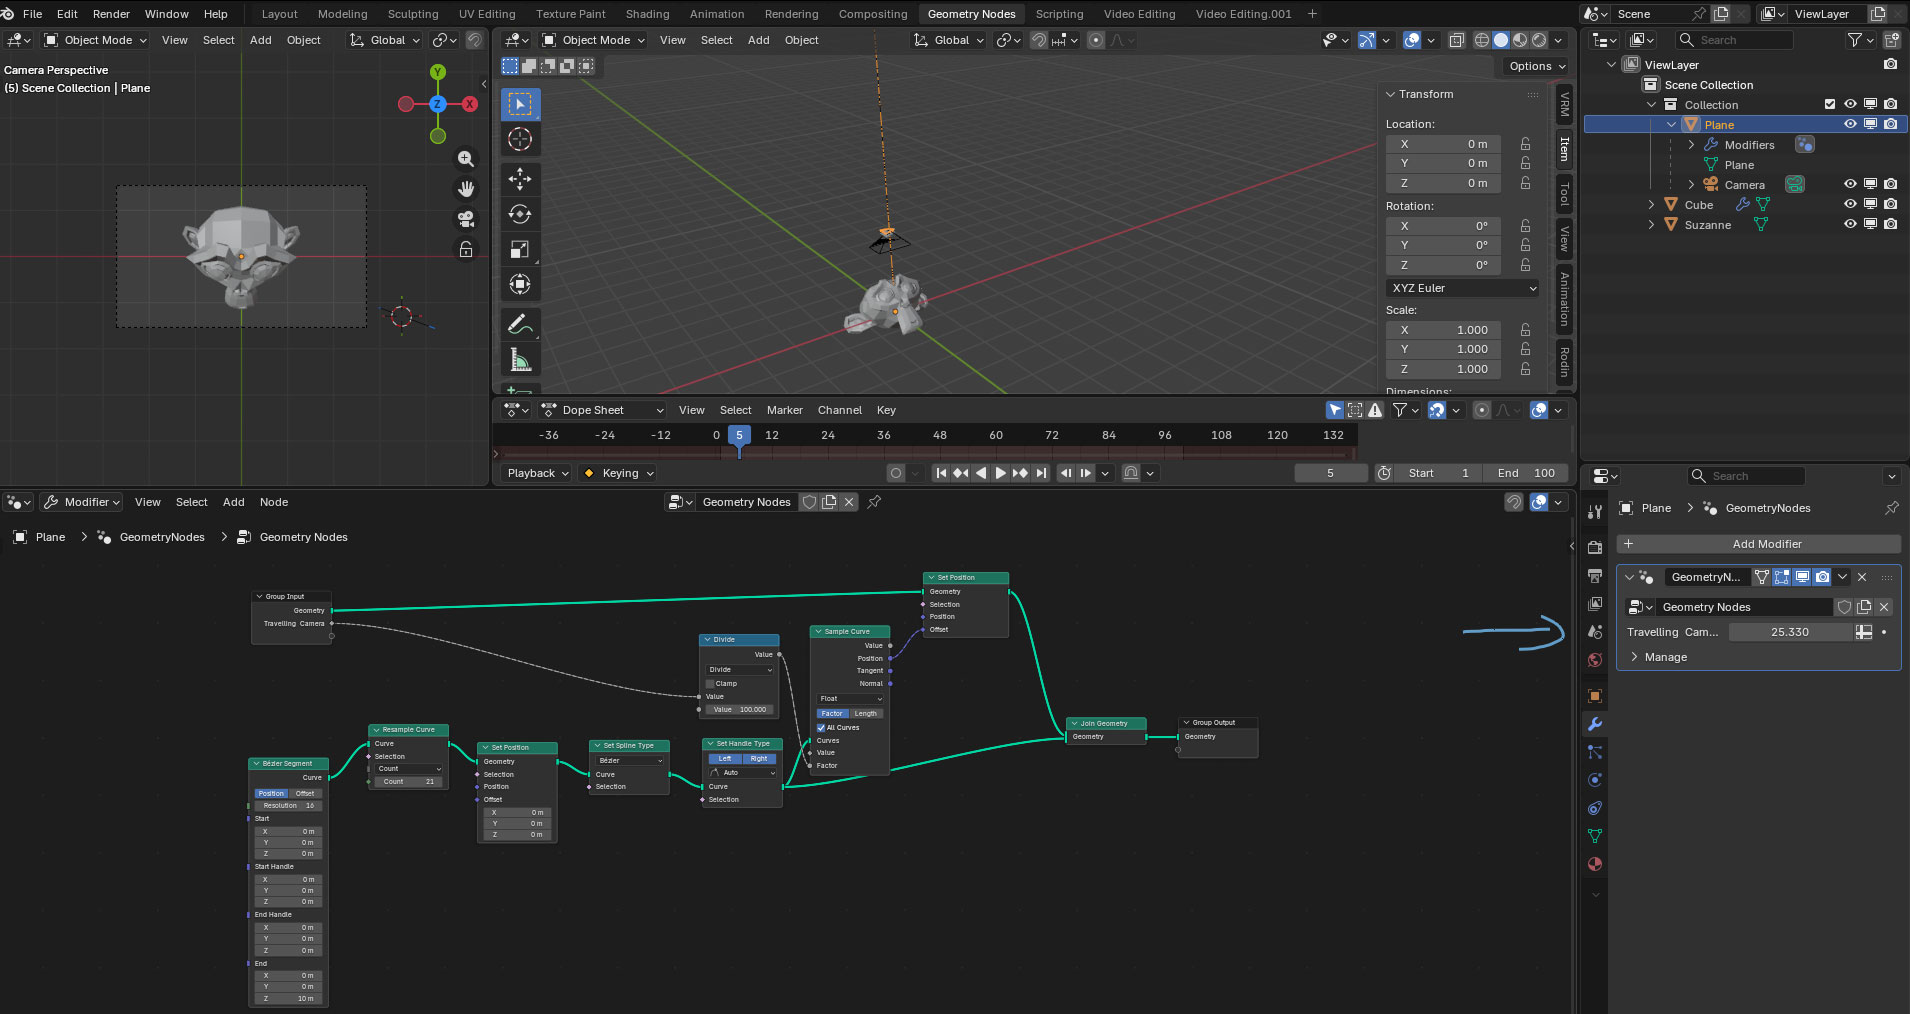The image size is (1910, 1014).
Task: Activate the Annotate pencil tool
Action: (520, 325)
